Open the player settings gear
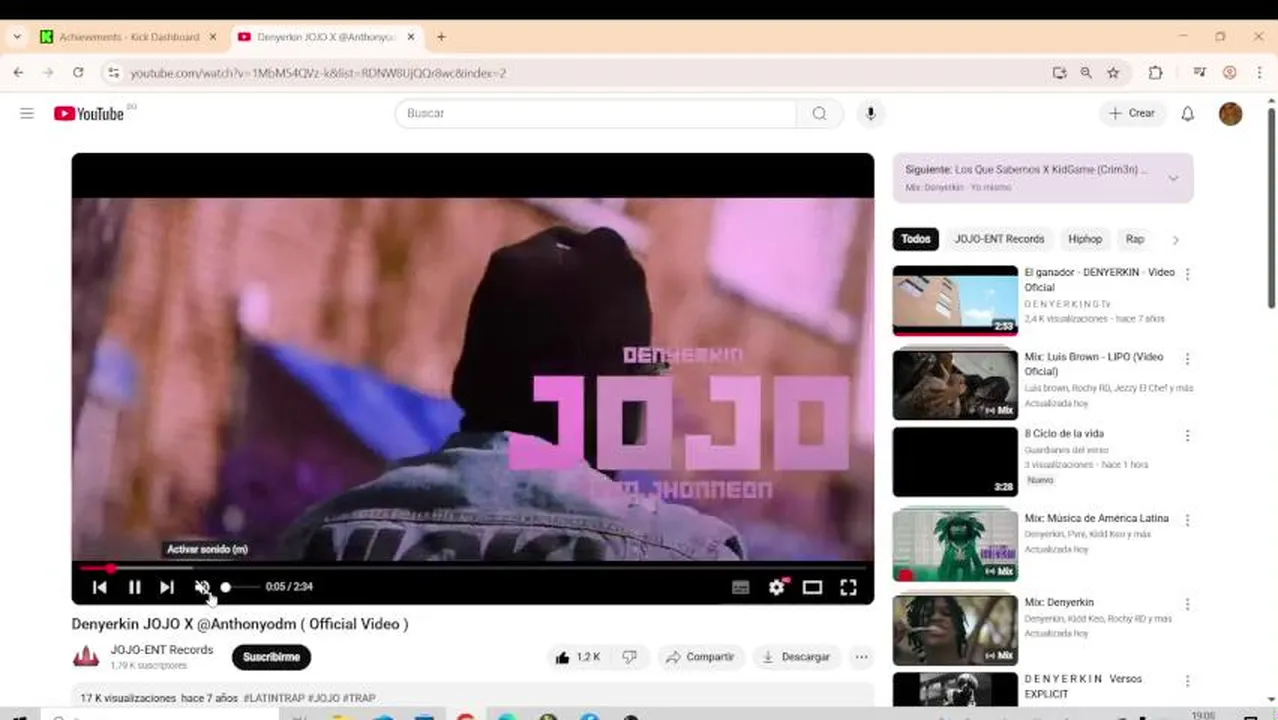This screenshot has height=720, width=1278. [777, 588]
